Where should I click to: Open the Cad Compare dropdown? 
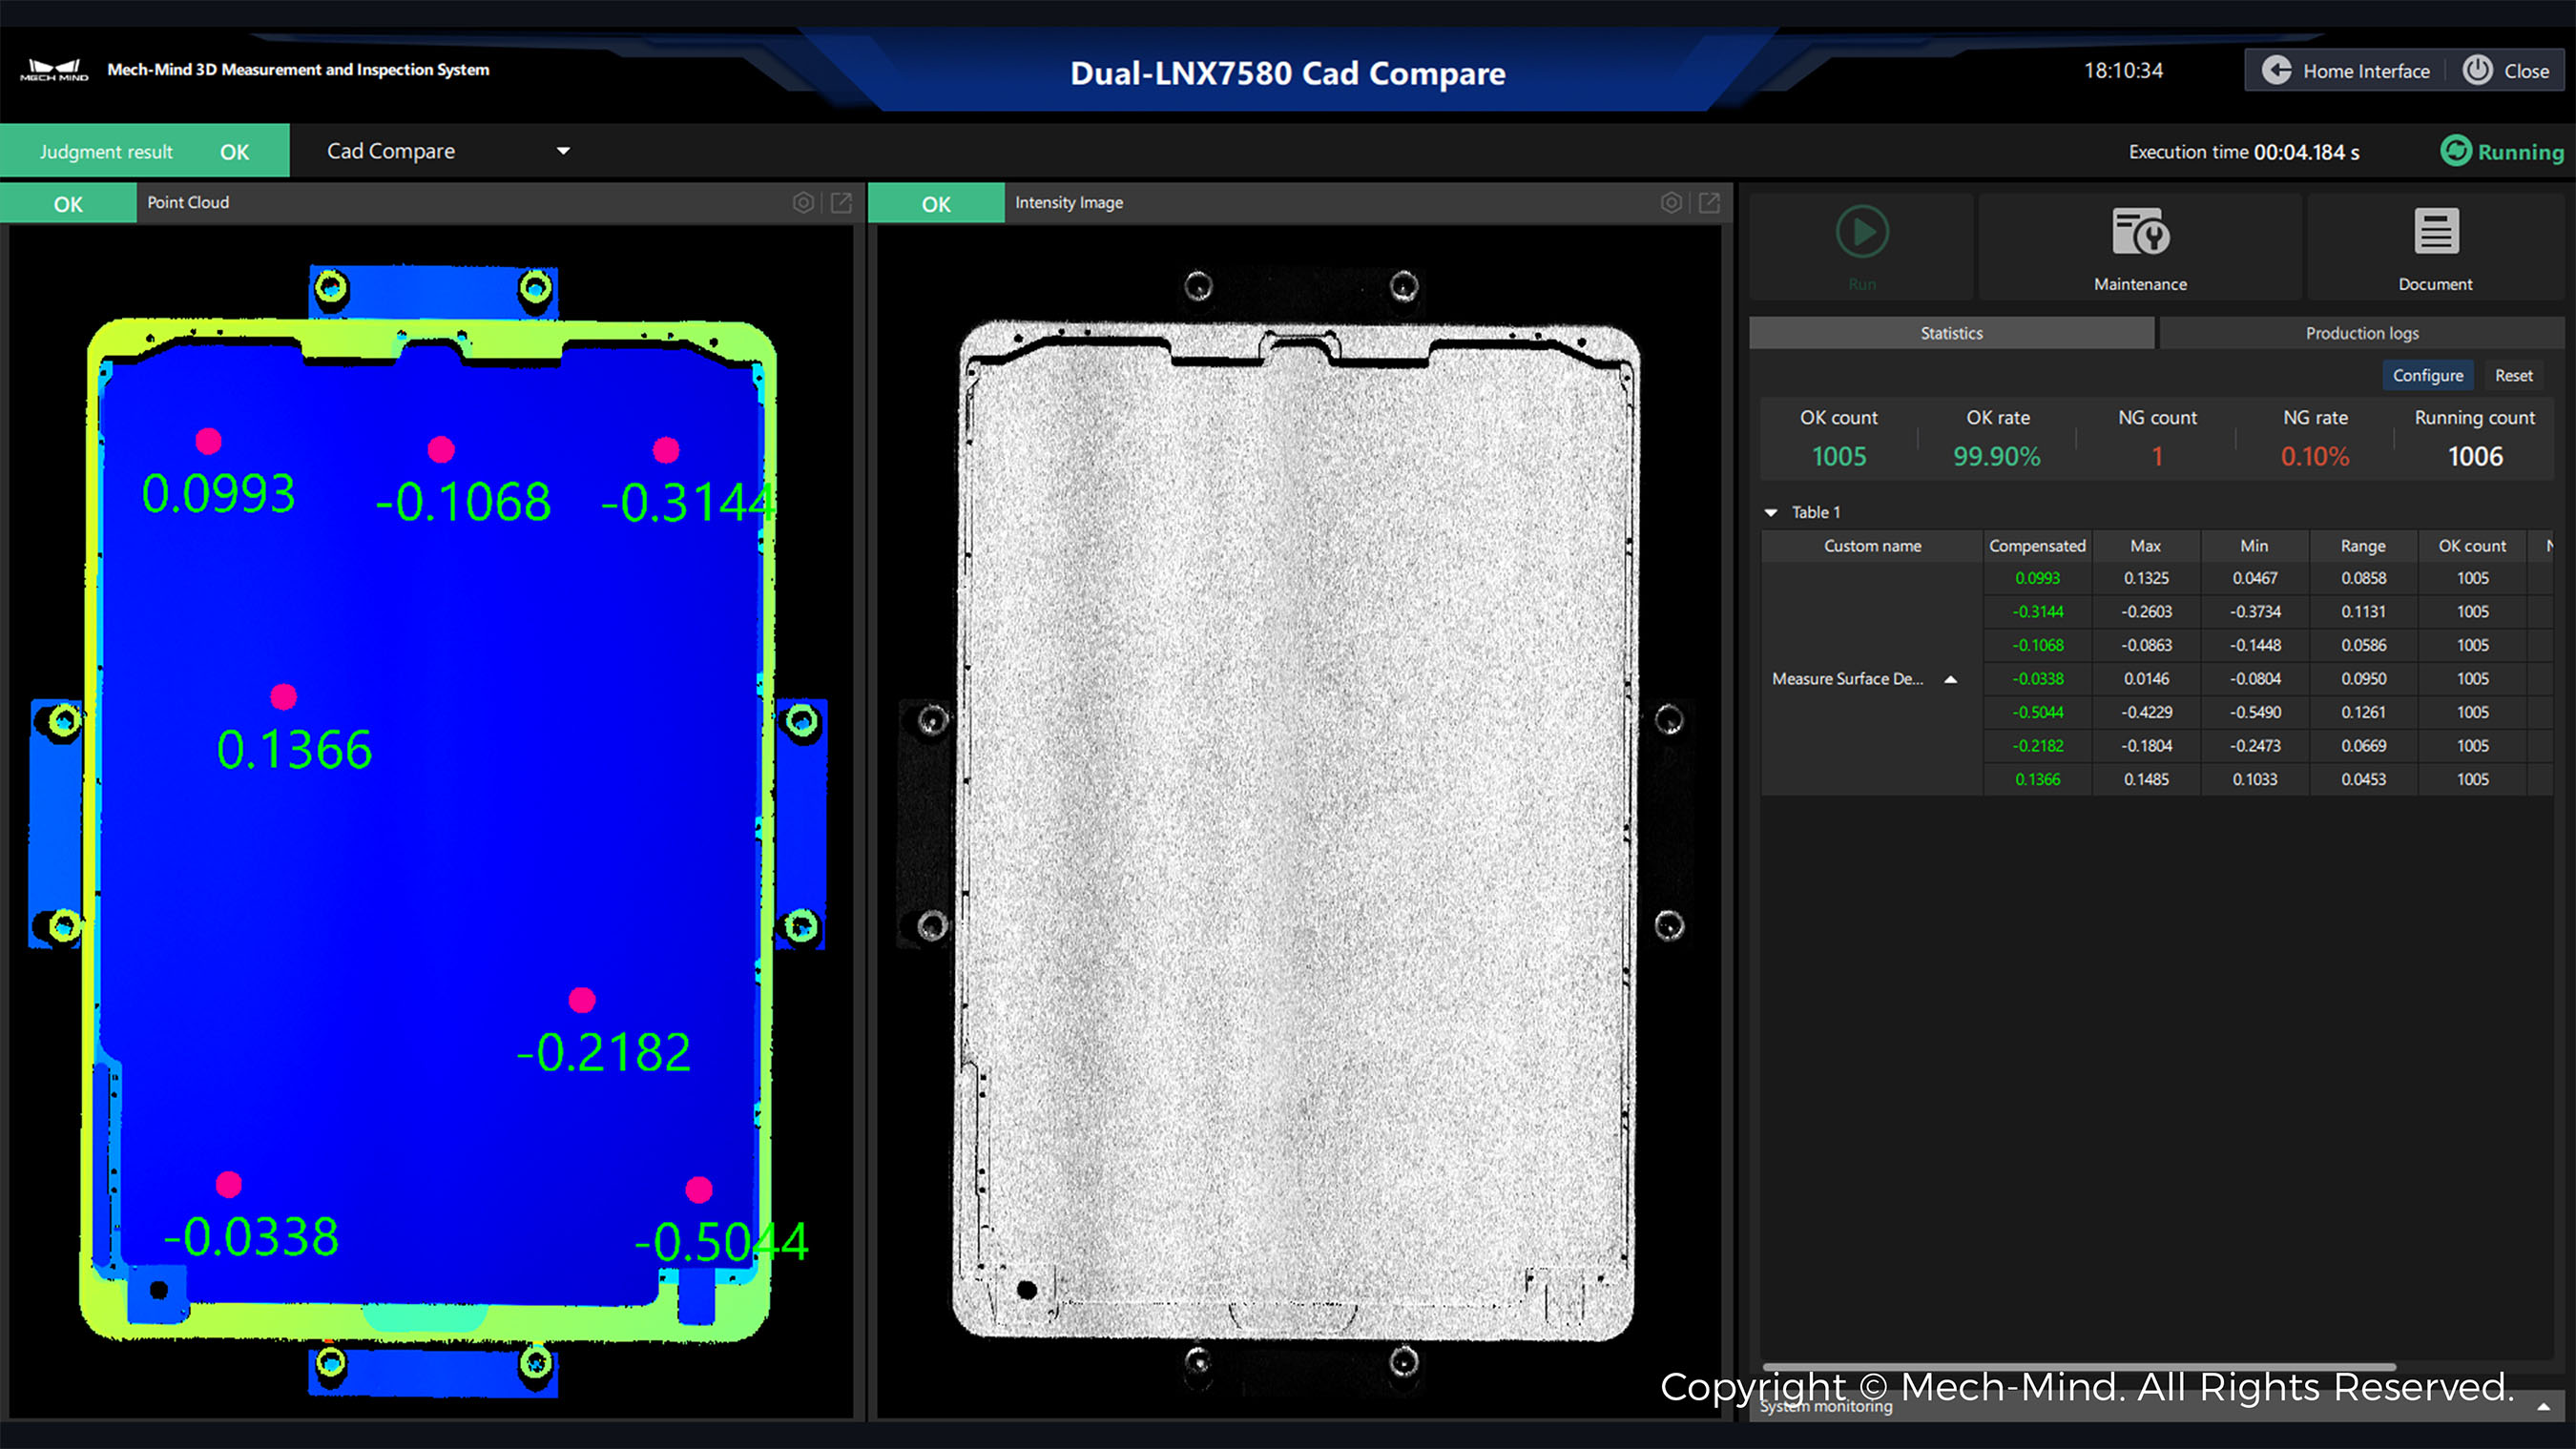click(447, 151)
